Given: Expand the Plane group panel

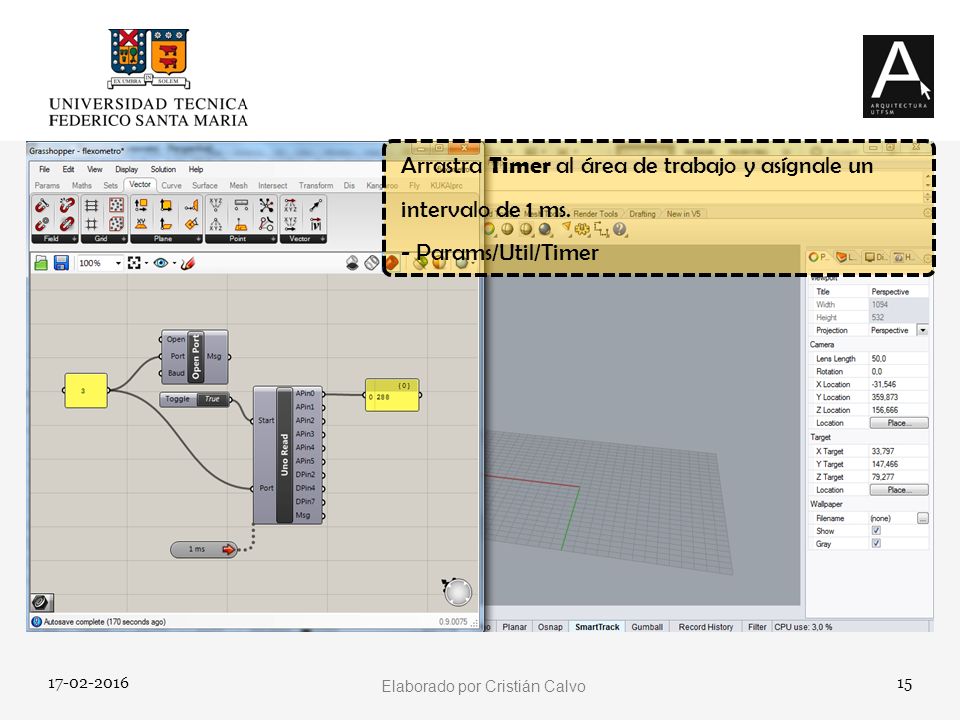Looking at the screenshot, I should tap(198, 239).
